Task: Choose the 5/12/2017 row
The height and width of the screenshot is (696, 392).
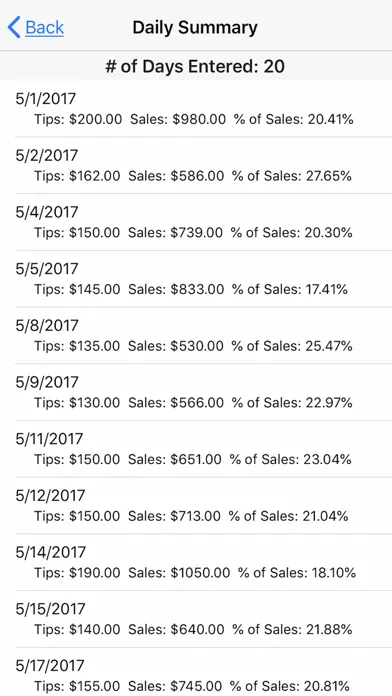Action: coord(196,506)
